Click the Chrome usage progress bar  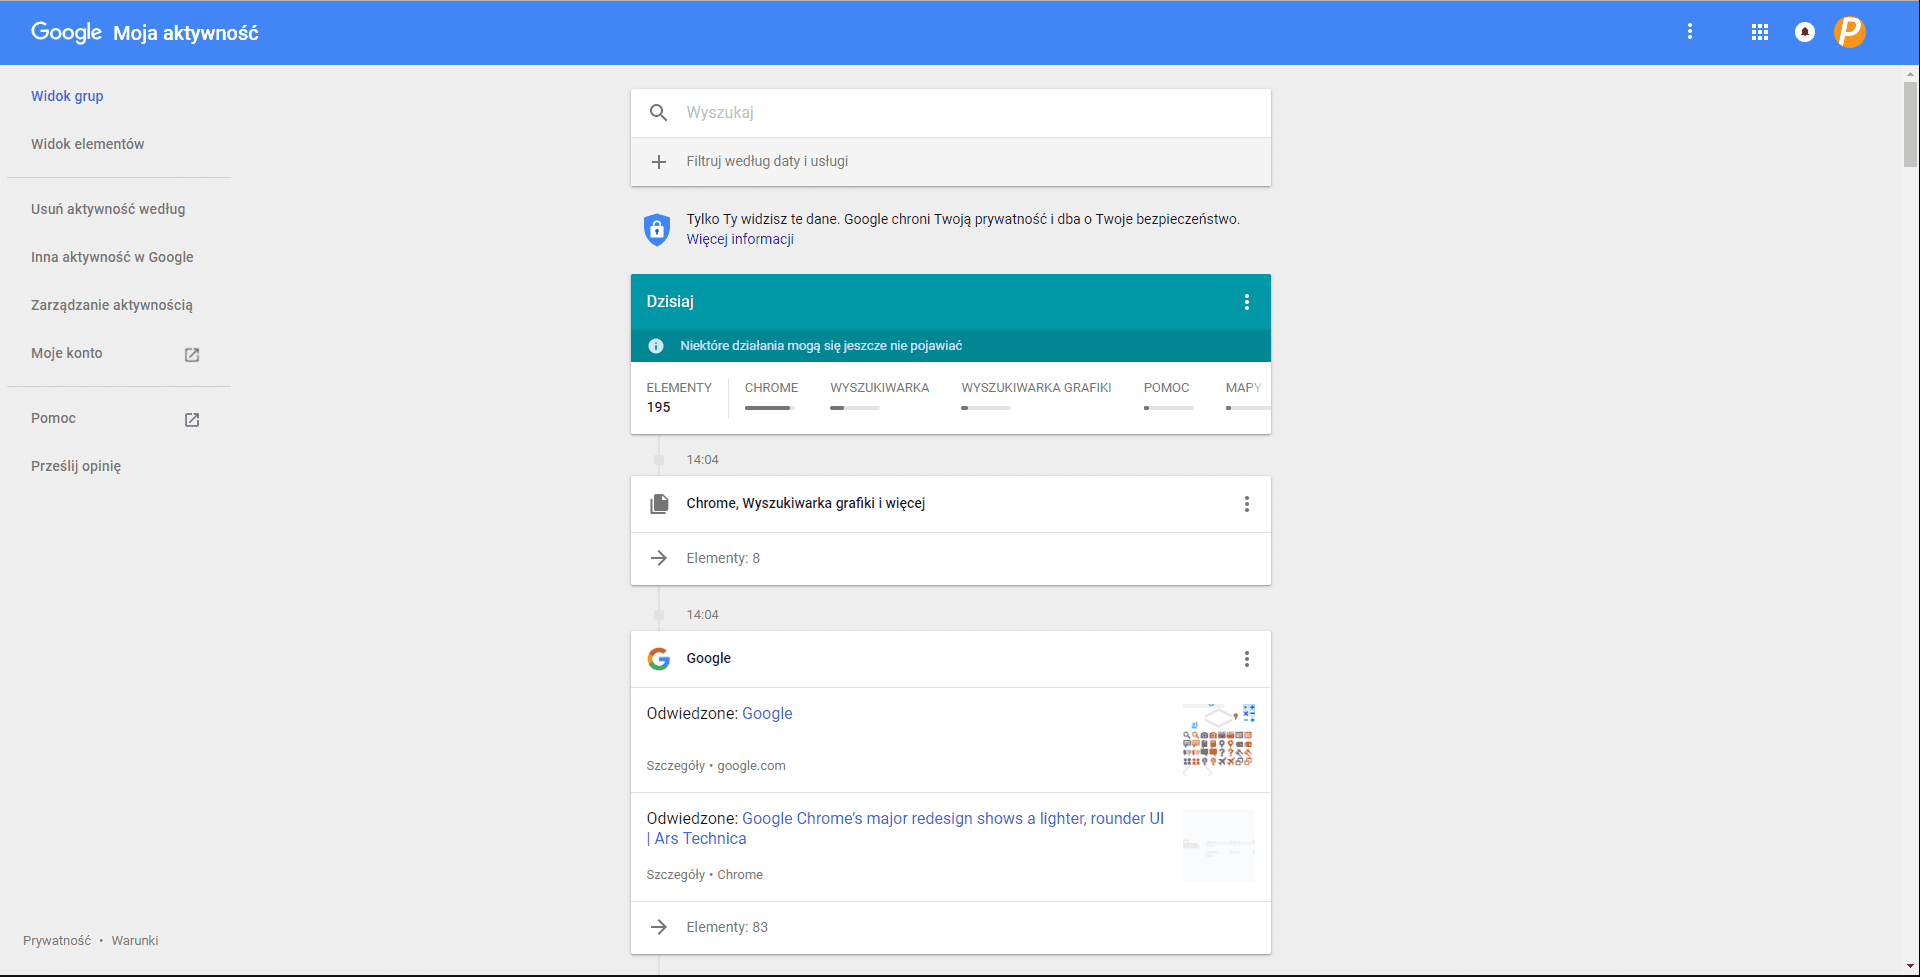click(x=770, y=408)
